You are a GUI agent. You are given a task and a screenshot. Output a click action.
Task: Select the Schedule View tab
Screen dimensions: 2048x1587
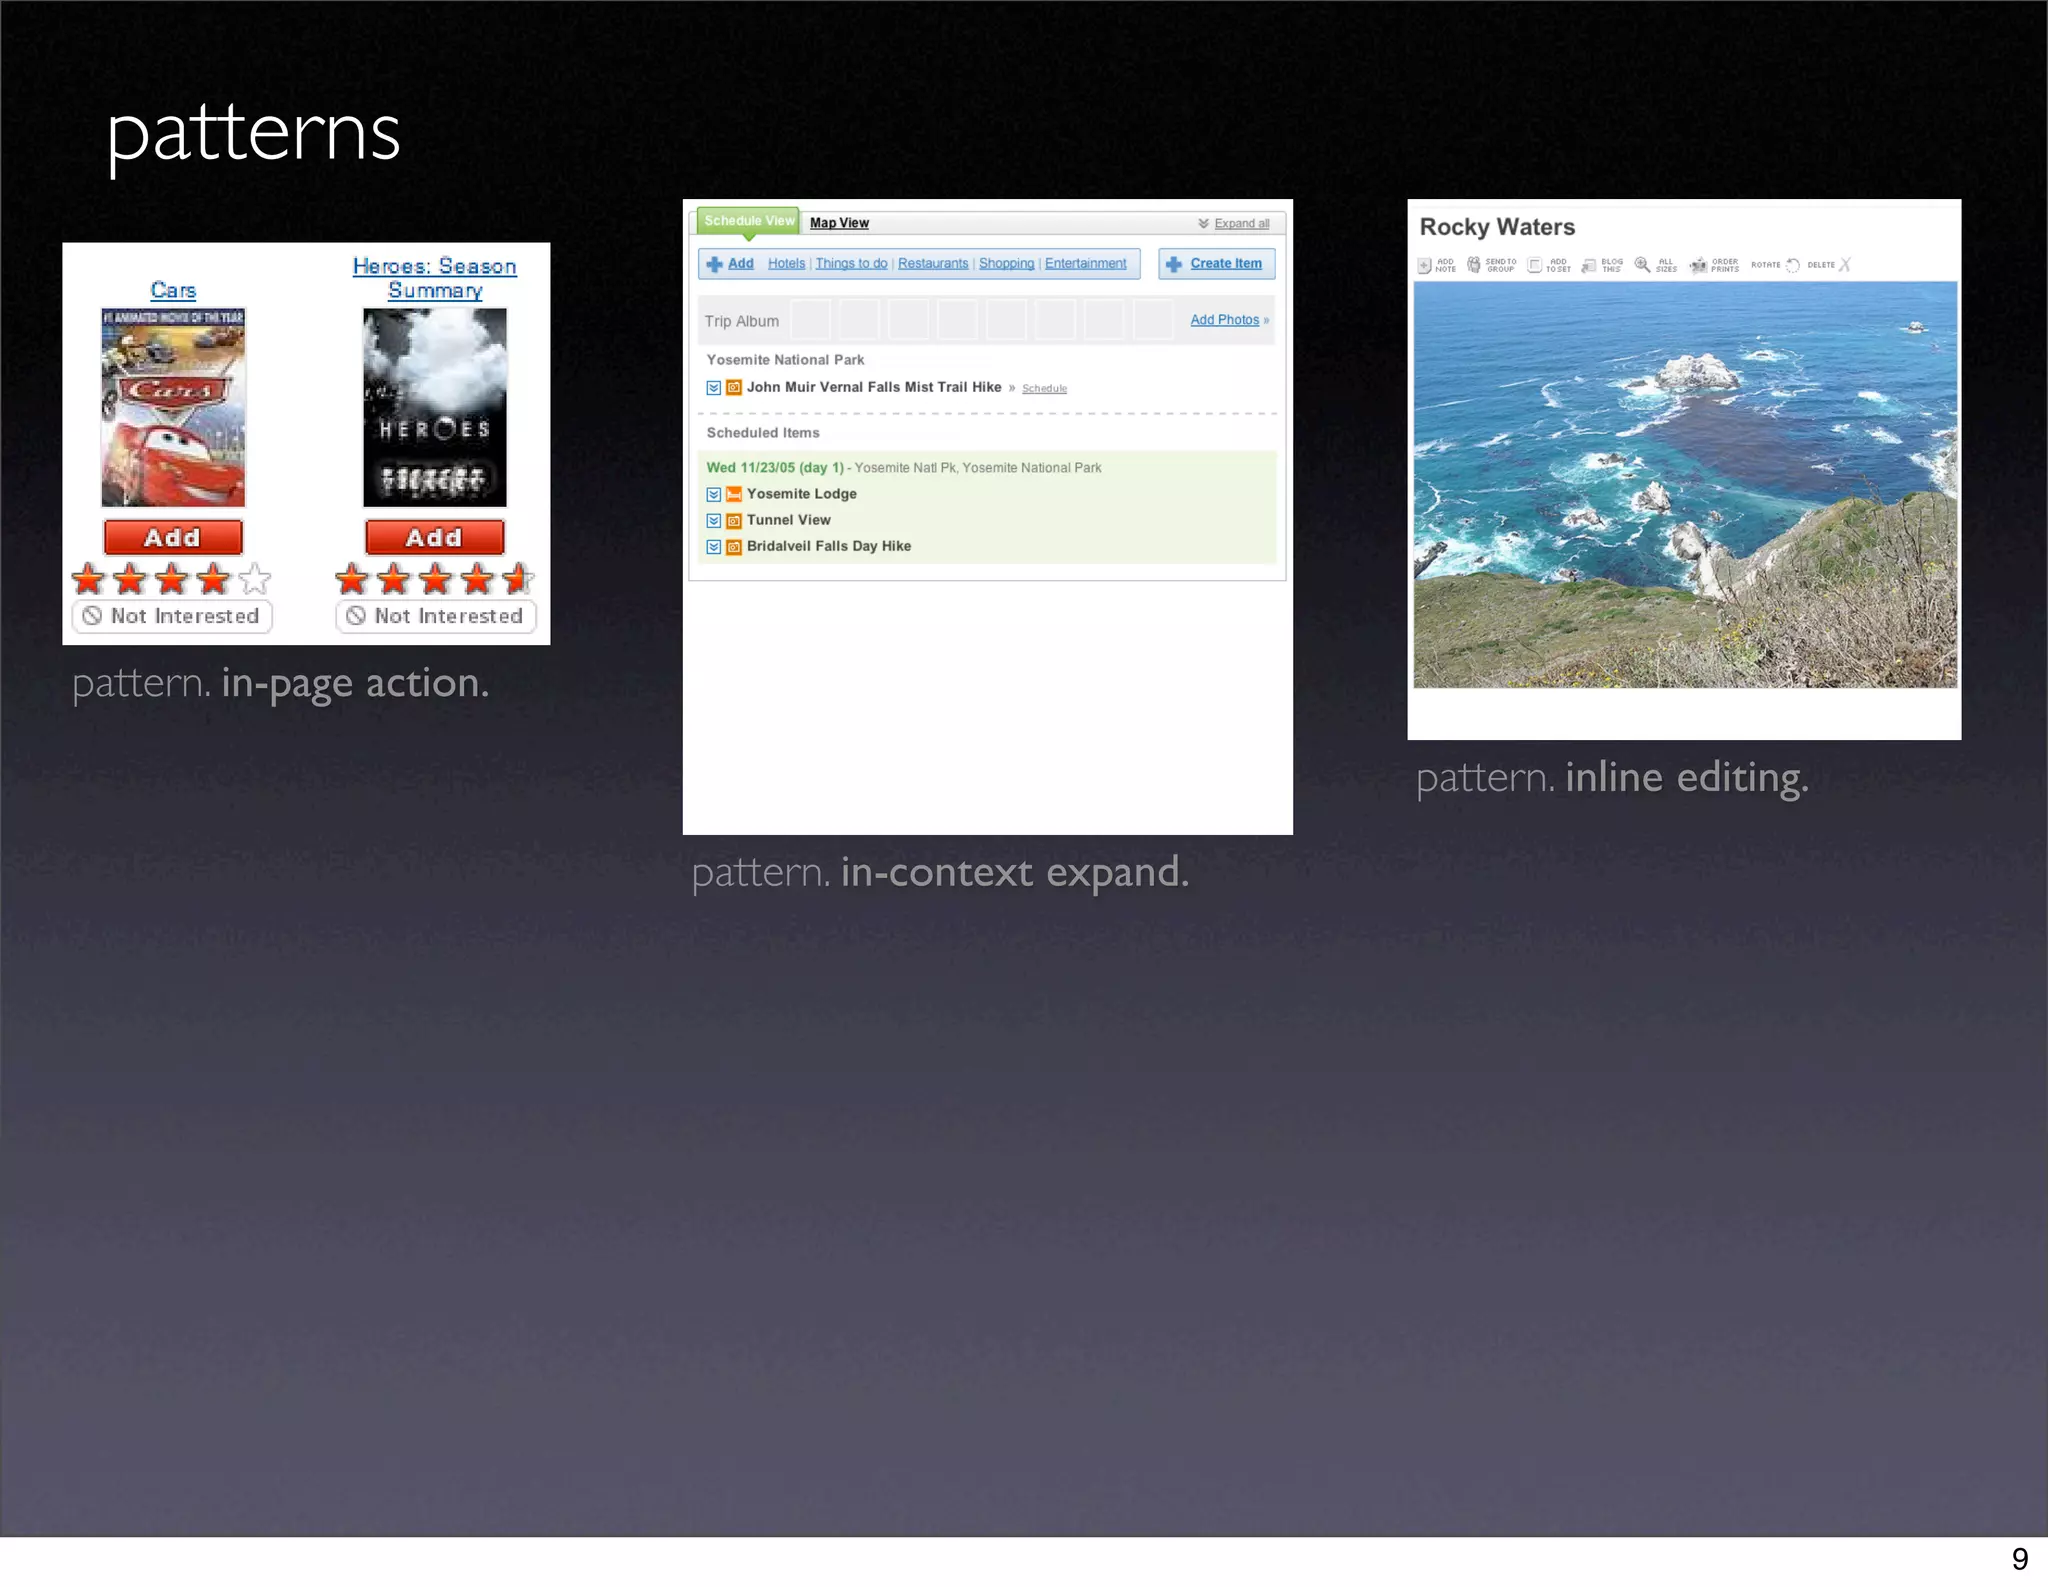tap(749, 221)
